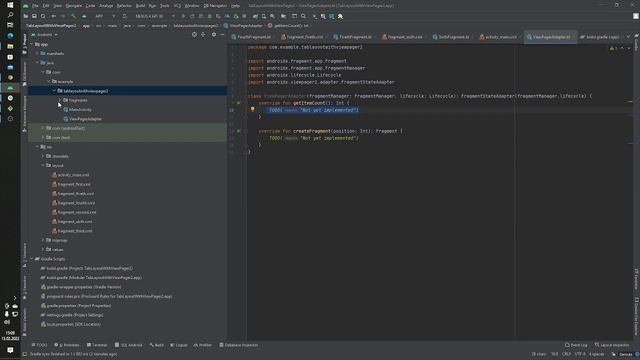Expand the com (androidTest) package
This screenshot has width=640, height=360.
pyautogui.click(x=43, y=128)
